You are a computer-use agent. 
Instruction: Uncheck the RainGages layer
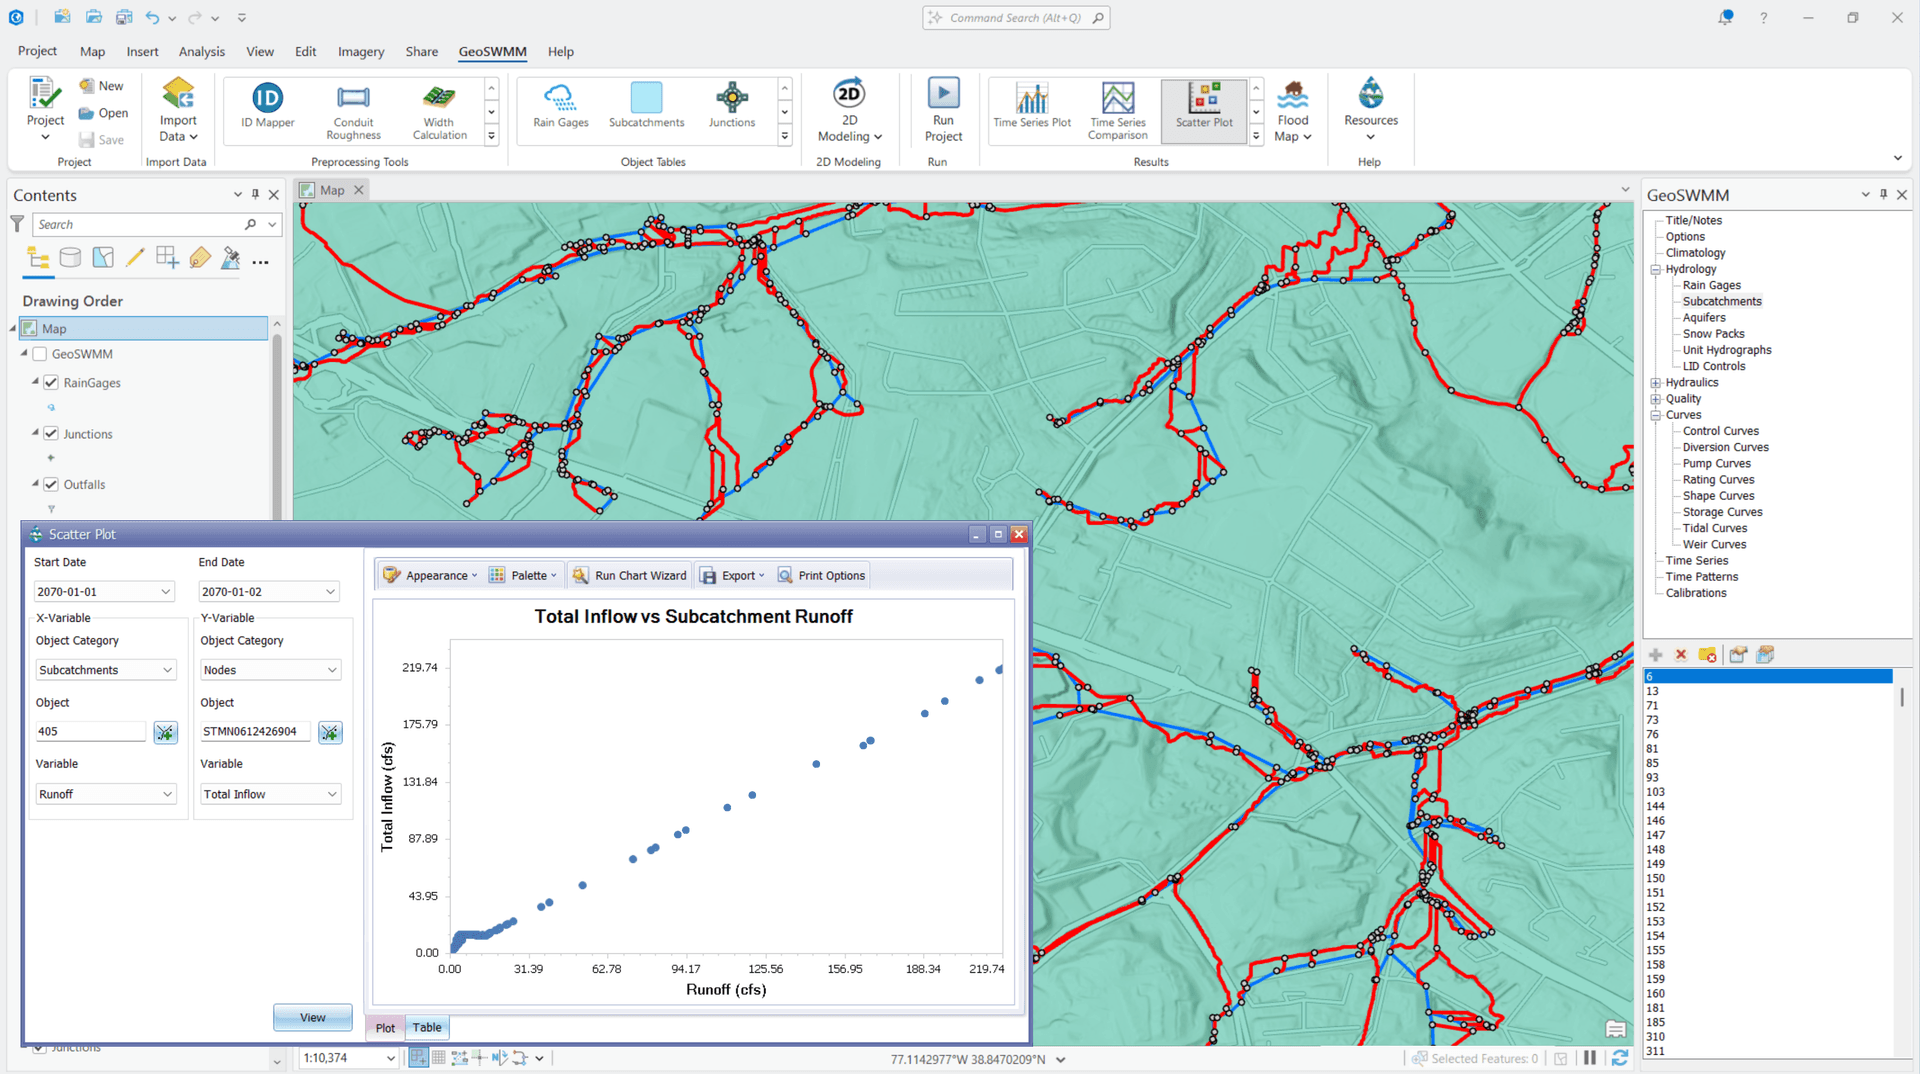pos(50,382)
